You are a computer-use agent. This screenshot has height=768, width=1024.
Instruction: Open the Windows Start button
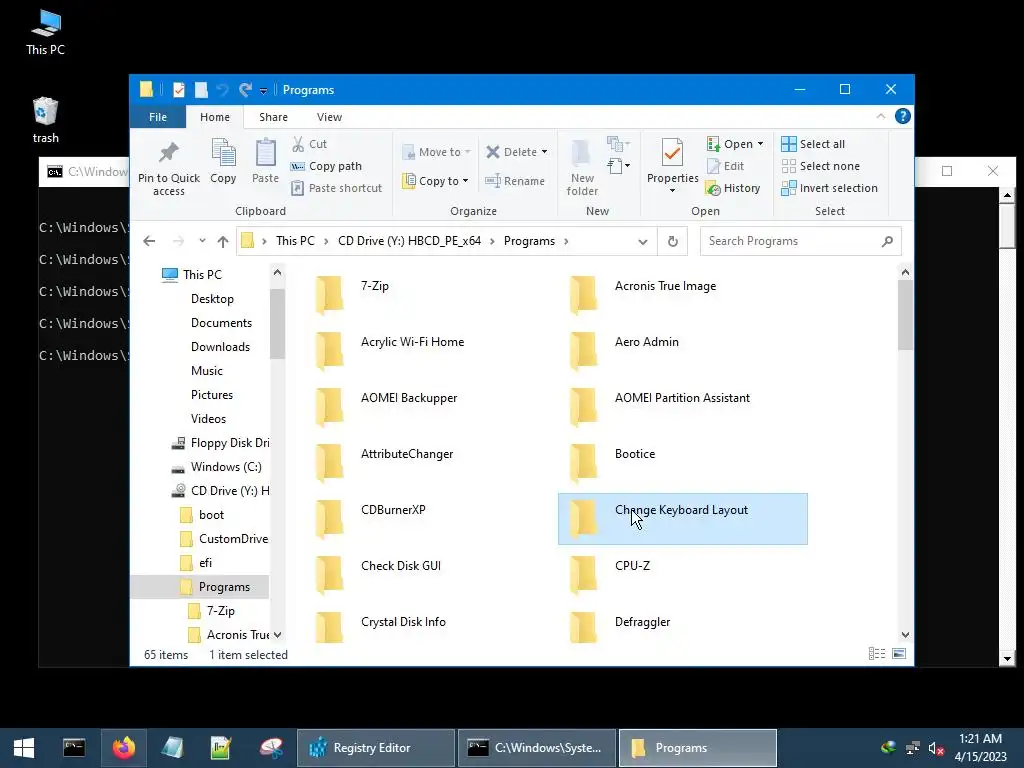(24, 748)
